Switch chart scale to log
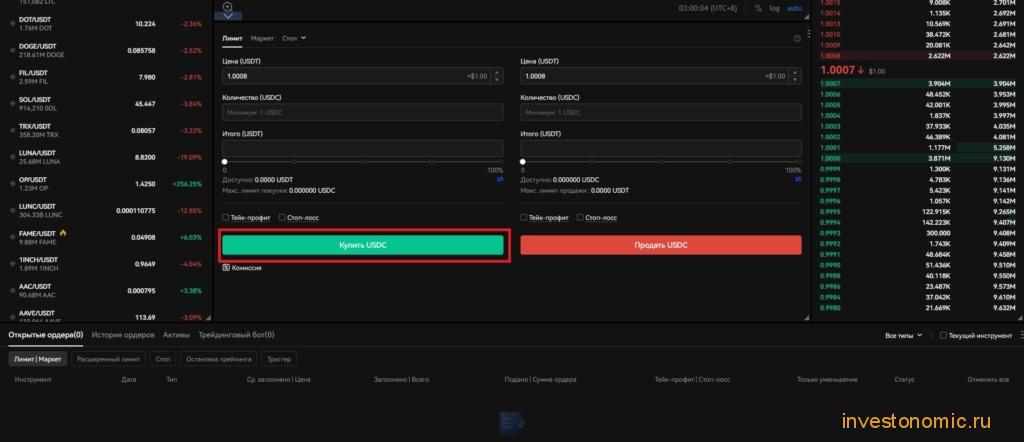The width and height of the screenshot is (1024, 442). [x=775, y=8]
